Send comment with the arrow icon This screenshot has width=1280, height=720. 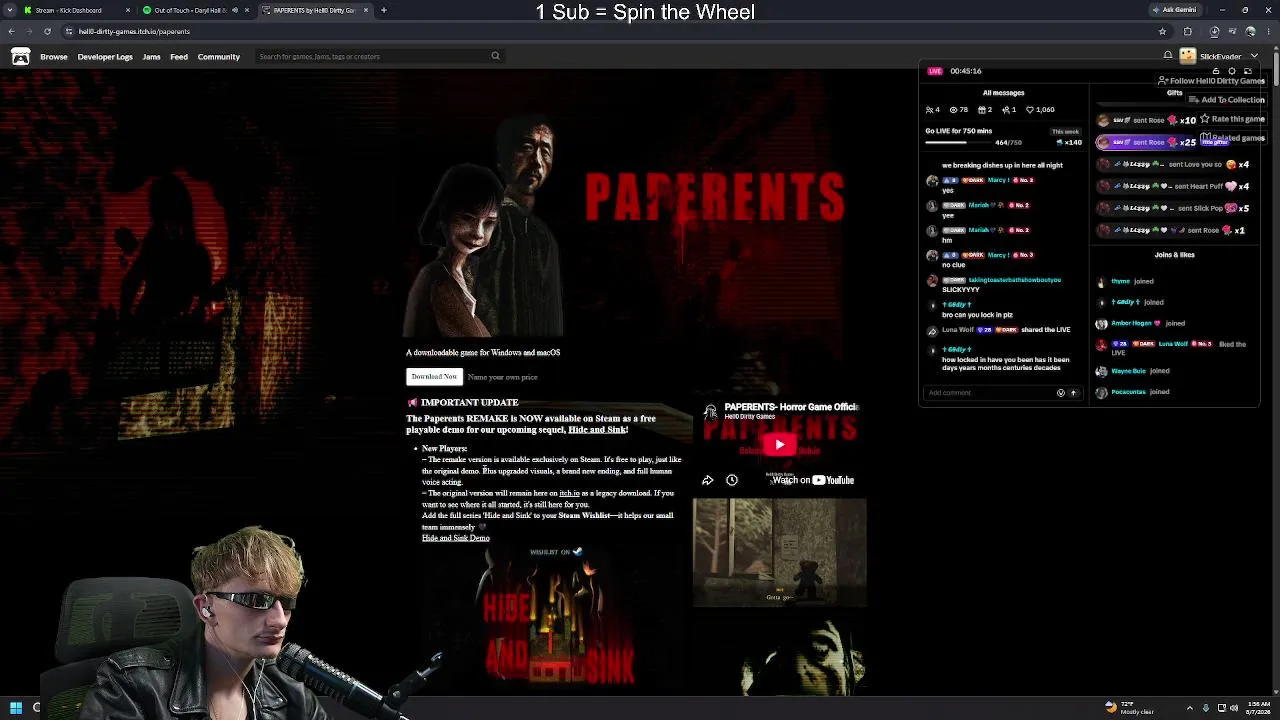1073,393
